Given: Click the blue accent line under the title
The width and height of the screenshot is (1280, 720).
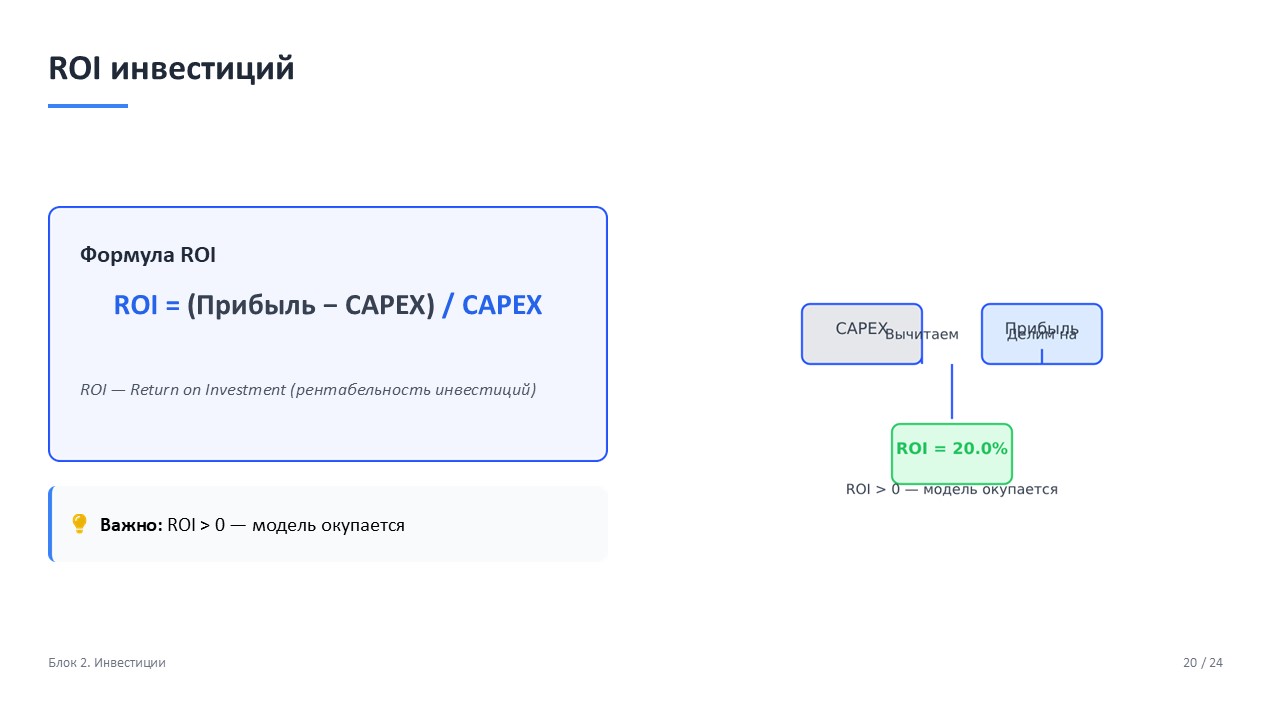Looking at the screenshot, I should pyautogui.click(x=88, y=106).
